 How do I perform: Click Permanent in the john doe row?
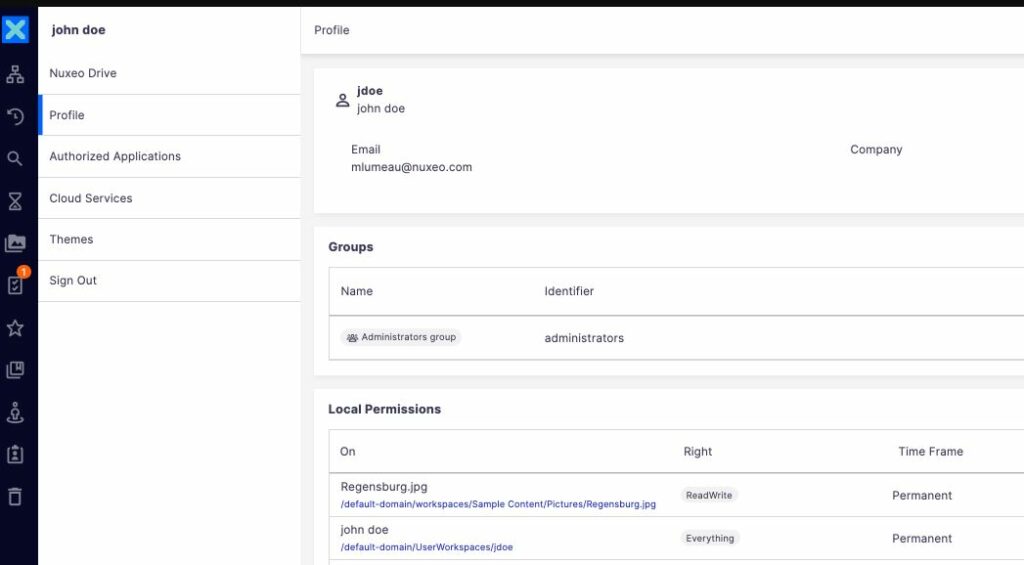pos(921,539)
